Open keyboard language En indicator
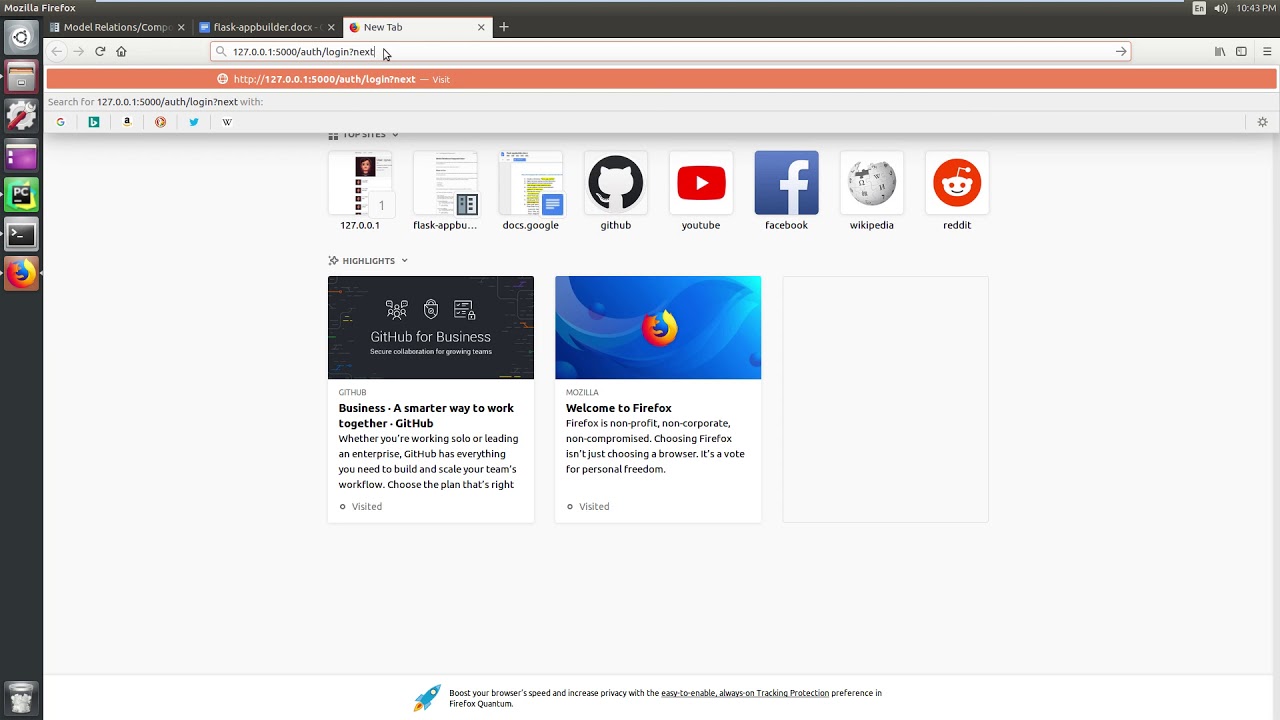Image resolution: width=1280 pixels, height=720 pixels. pyautogui.click(x=1199, y=8)
